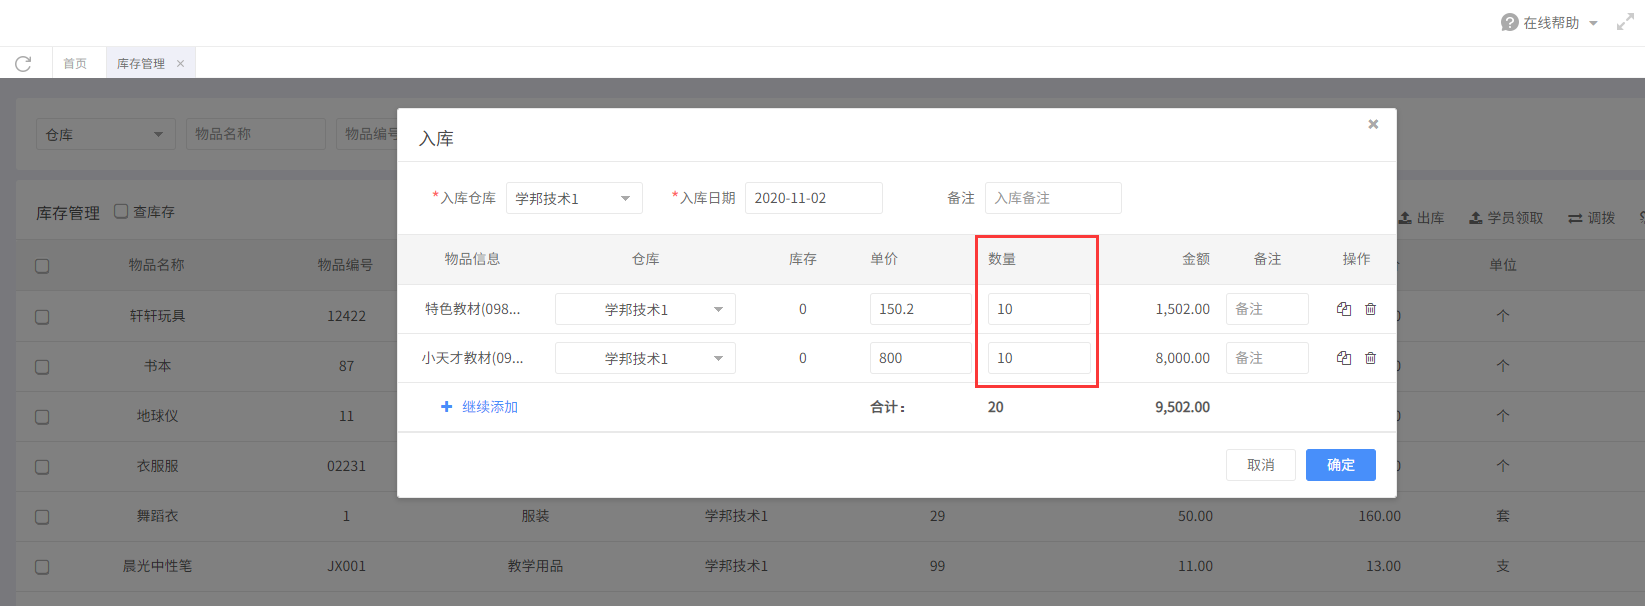Expand the 在线帮助 dropdown arrow
This screenshot has height=606, width=1645.
[1593, 23]
